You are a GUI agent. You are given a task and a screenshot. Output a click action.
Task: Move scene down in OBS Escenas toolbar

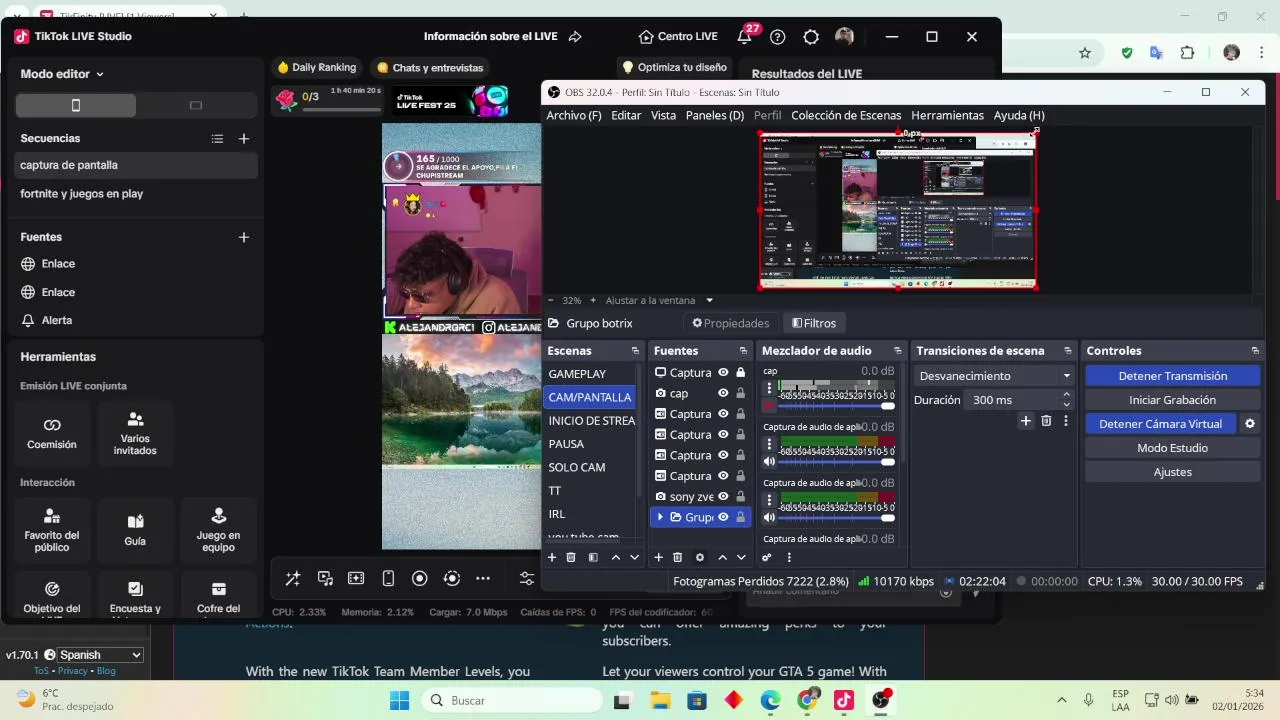(634, 557)
